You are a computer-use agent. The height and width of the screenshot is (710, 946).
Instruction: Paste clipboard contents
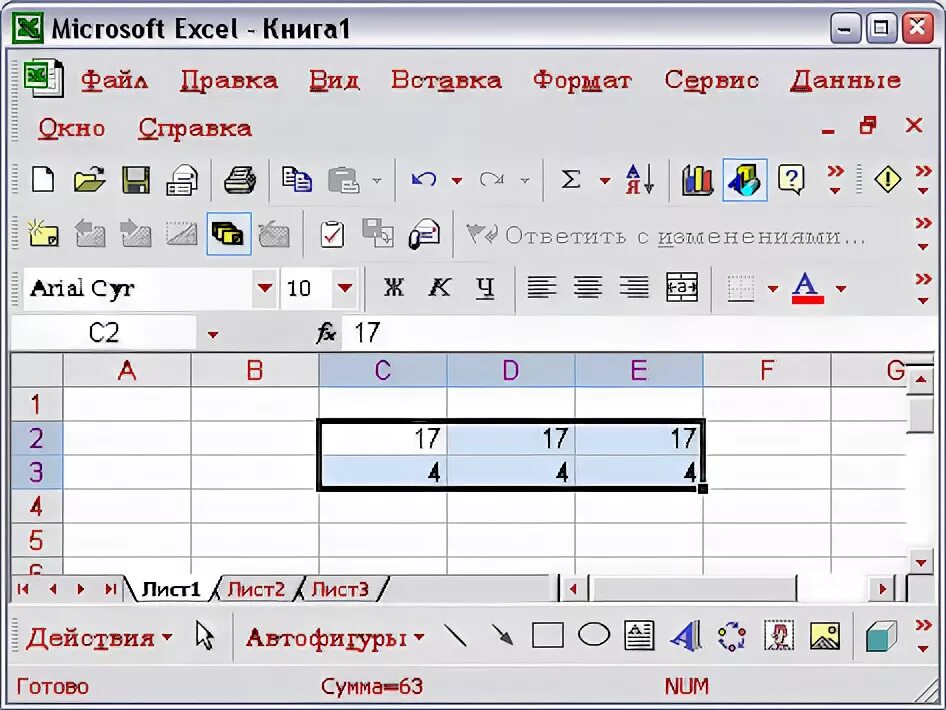343,180
